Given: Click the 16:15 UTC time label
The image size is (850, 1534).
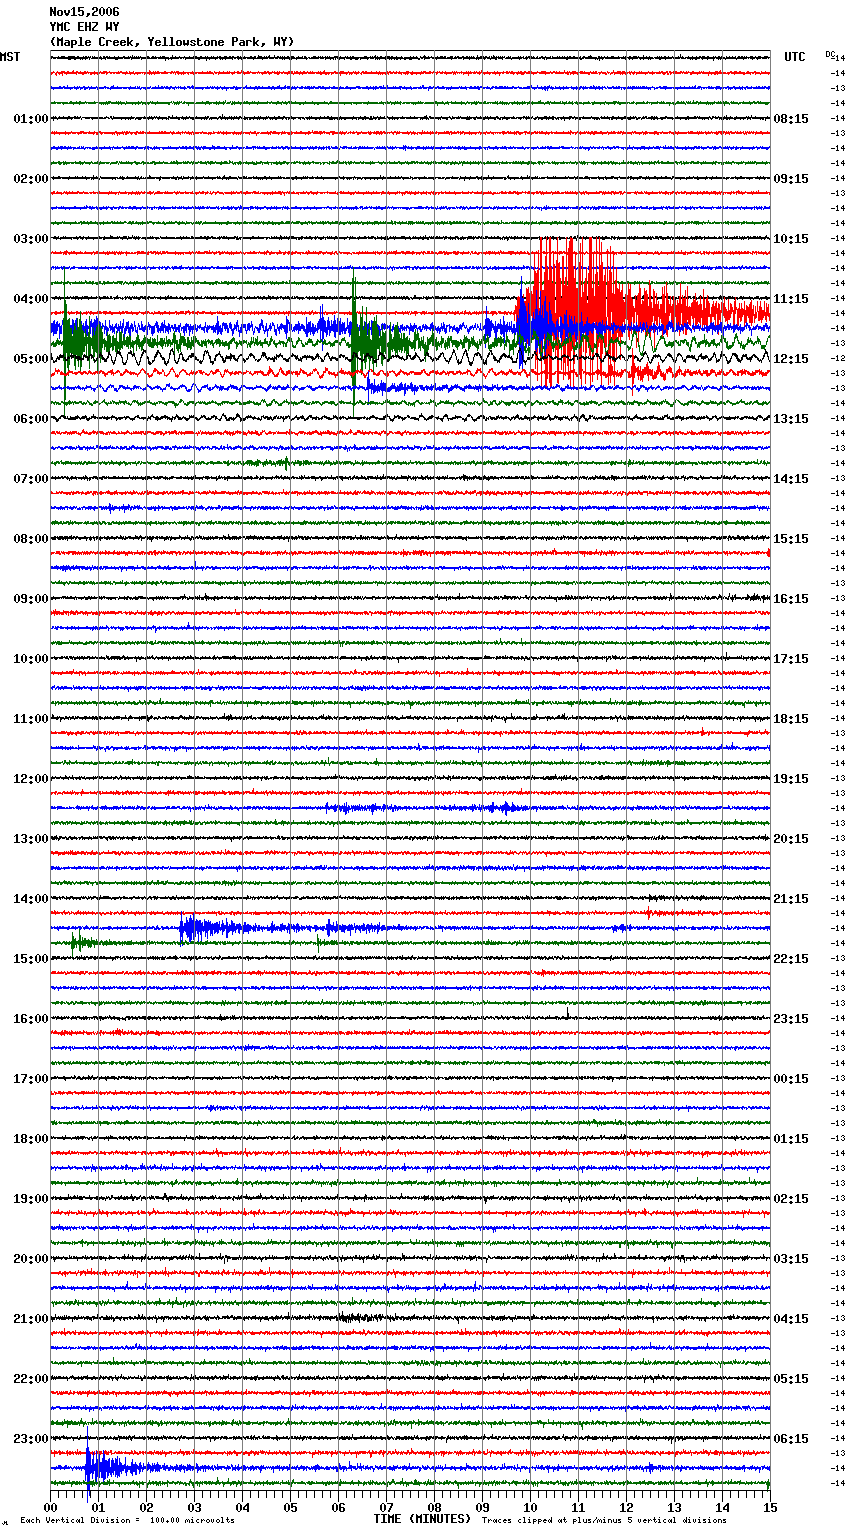Looking at the screenshot, I should pyautogui.click(x=791, y=599).
